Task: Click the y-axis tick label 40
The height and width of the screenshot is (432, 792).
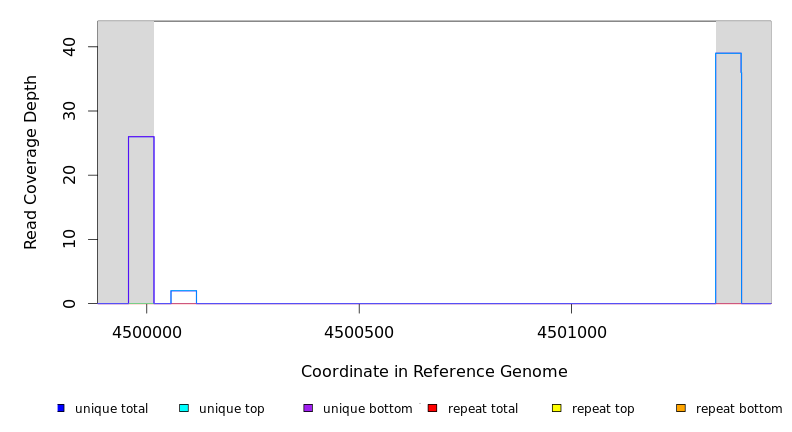Action: click(69, 47)
